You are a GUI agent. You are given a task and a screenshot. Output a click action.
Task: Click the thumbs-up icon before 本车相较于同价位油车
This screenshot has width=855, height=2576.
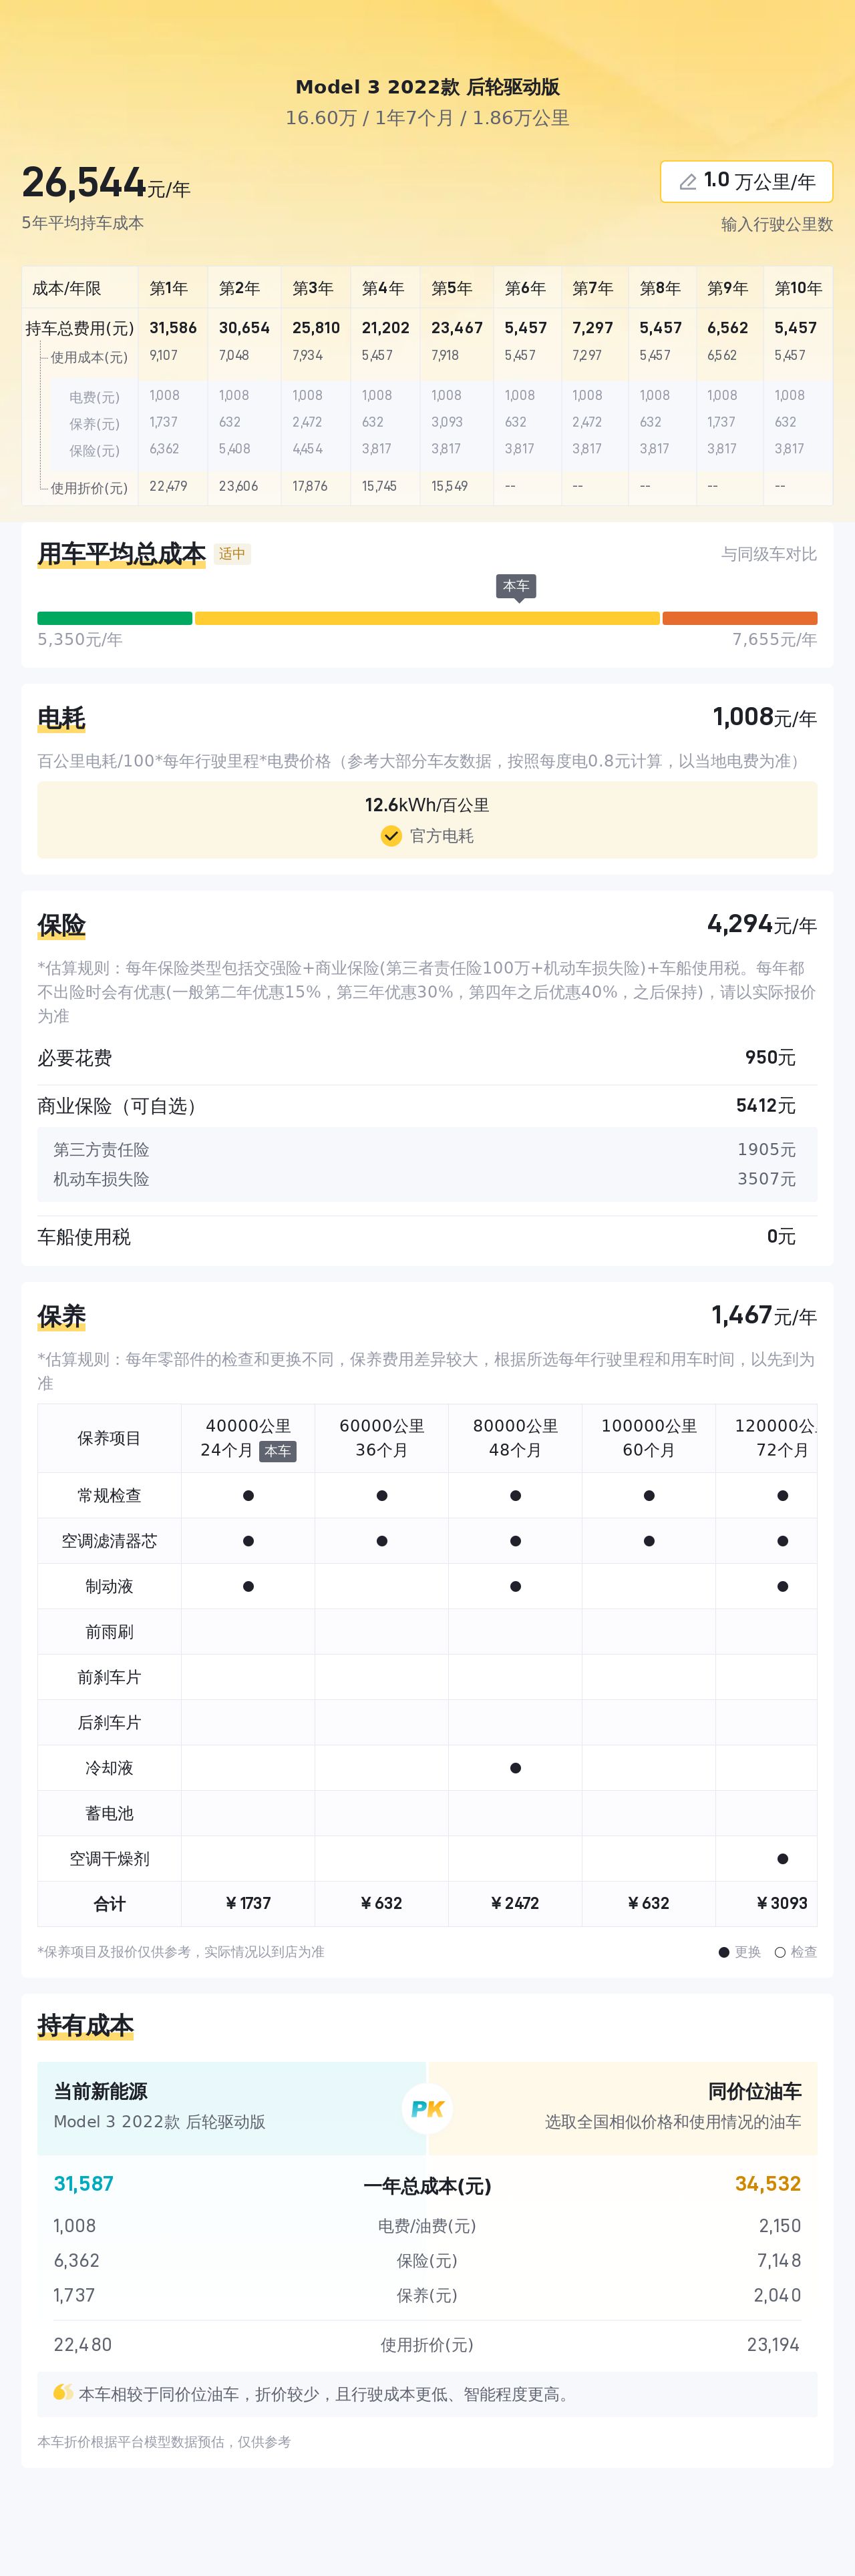(63, 2393)
